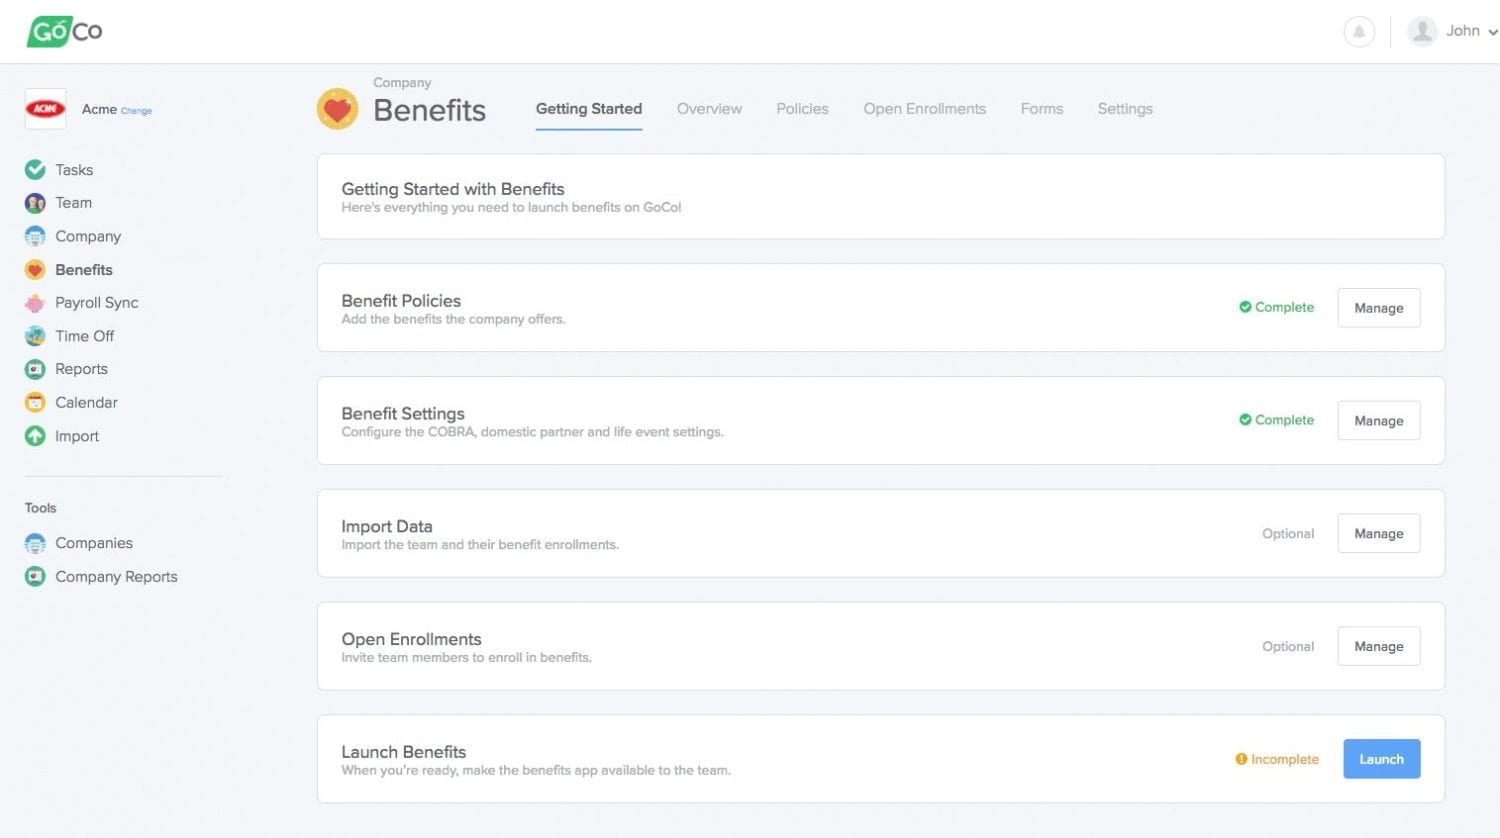The height and width of the screenshot is (838, 1500).
Task: Click the Acme company logo thumbnail
Action: (x=45, y=109)
